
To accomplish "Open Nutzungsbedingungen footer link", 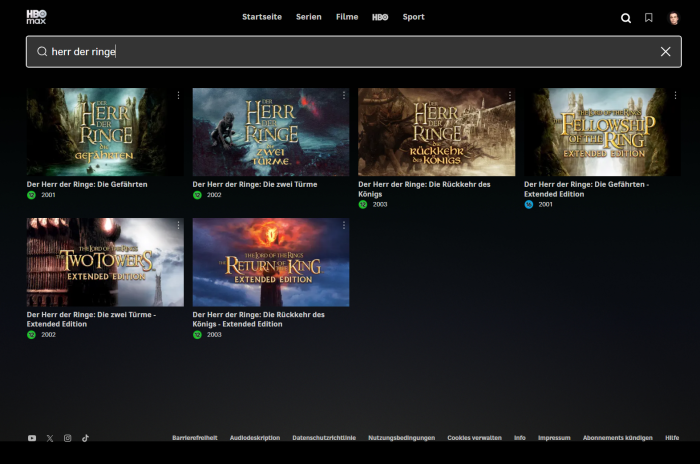I will tap(401, 438).
